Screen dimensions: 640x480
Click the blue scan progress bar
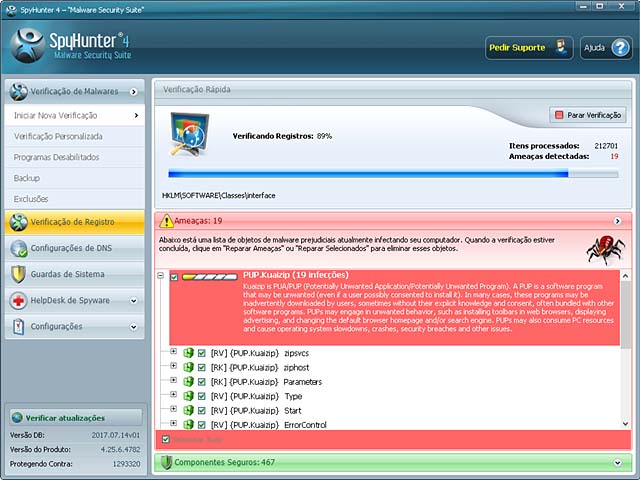pyautogui.click(x=393, y=174)
